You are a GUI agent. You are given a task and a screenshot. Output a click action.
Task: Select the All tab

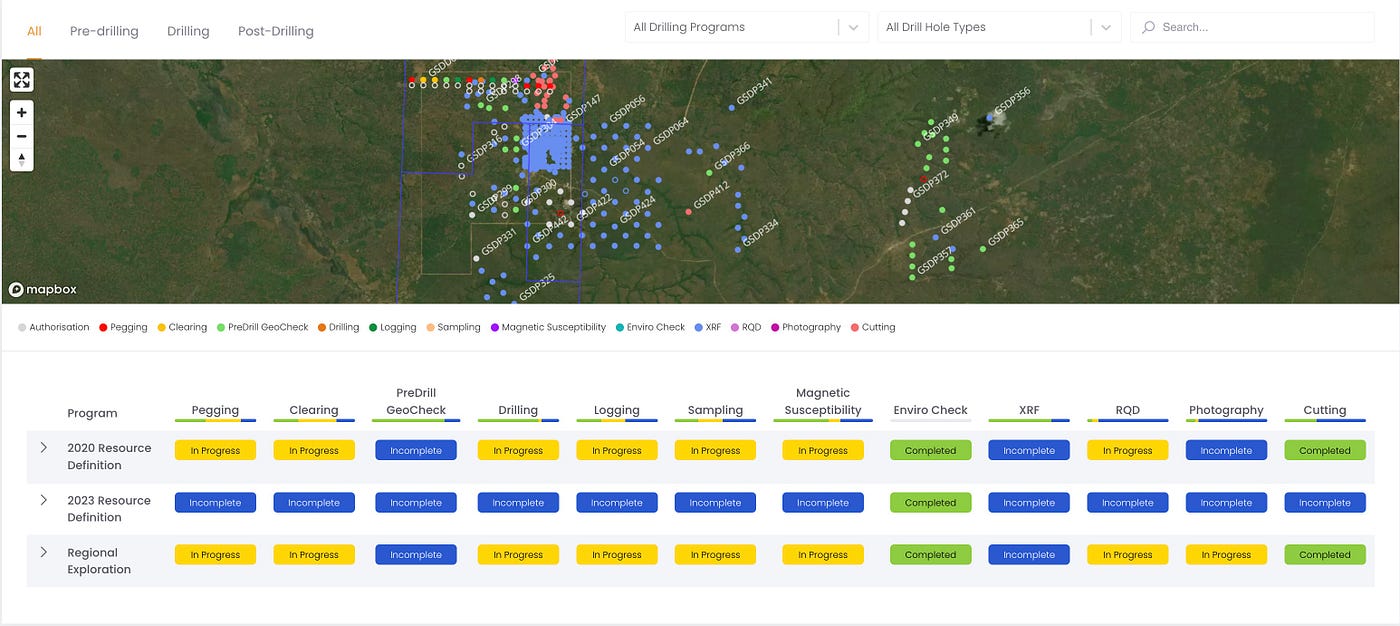[34, 31]
